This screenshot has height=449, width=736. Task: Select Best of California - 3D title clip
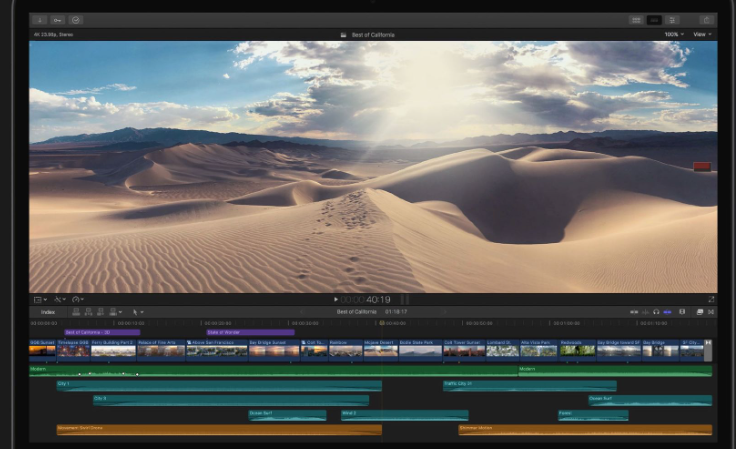102,332
